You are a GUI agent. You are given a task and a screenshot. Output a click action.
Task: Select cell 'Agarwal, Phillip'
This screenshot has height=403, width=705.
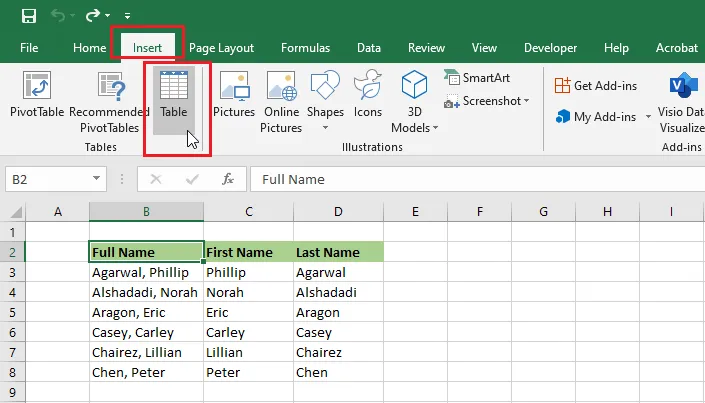coord(147,272)
